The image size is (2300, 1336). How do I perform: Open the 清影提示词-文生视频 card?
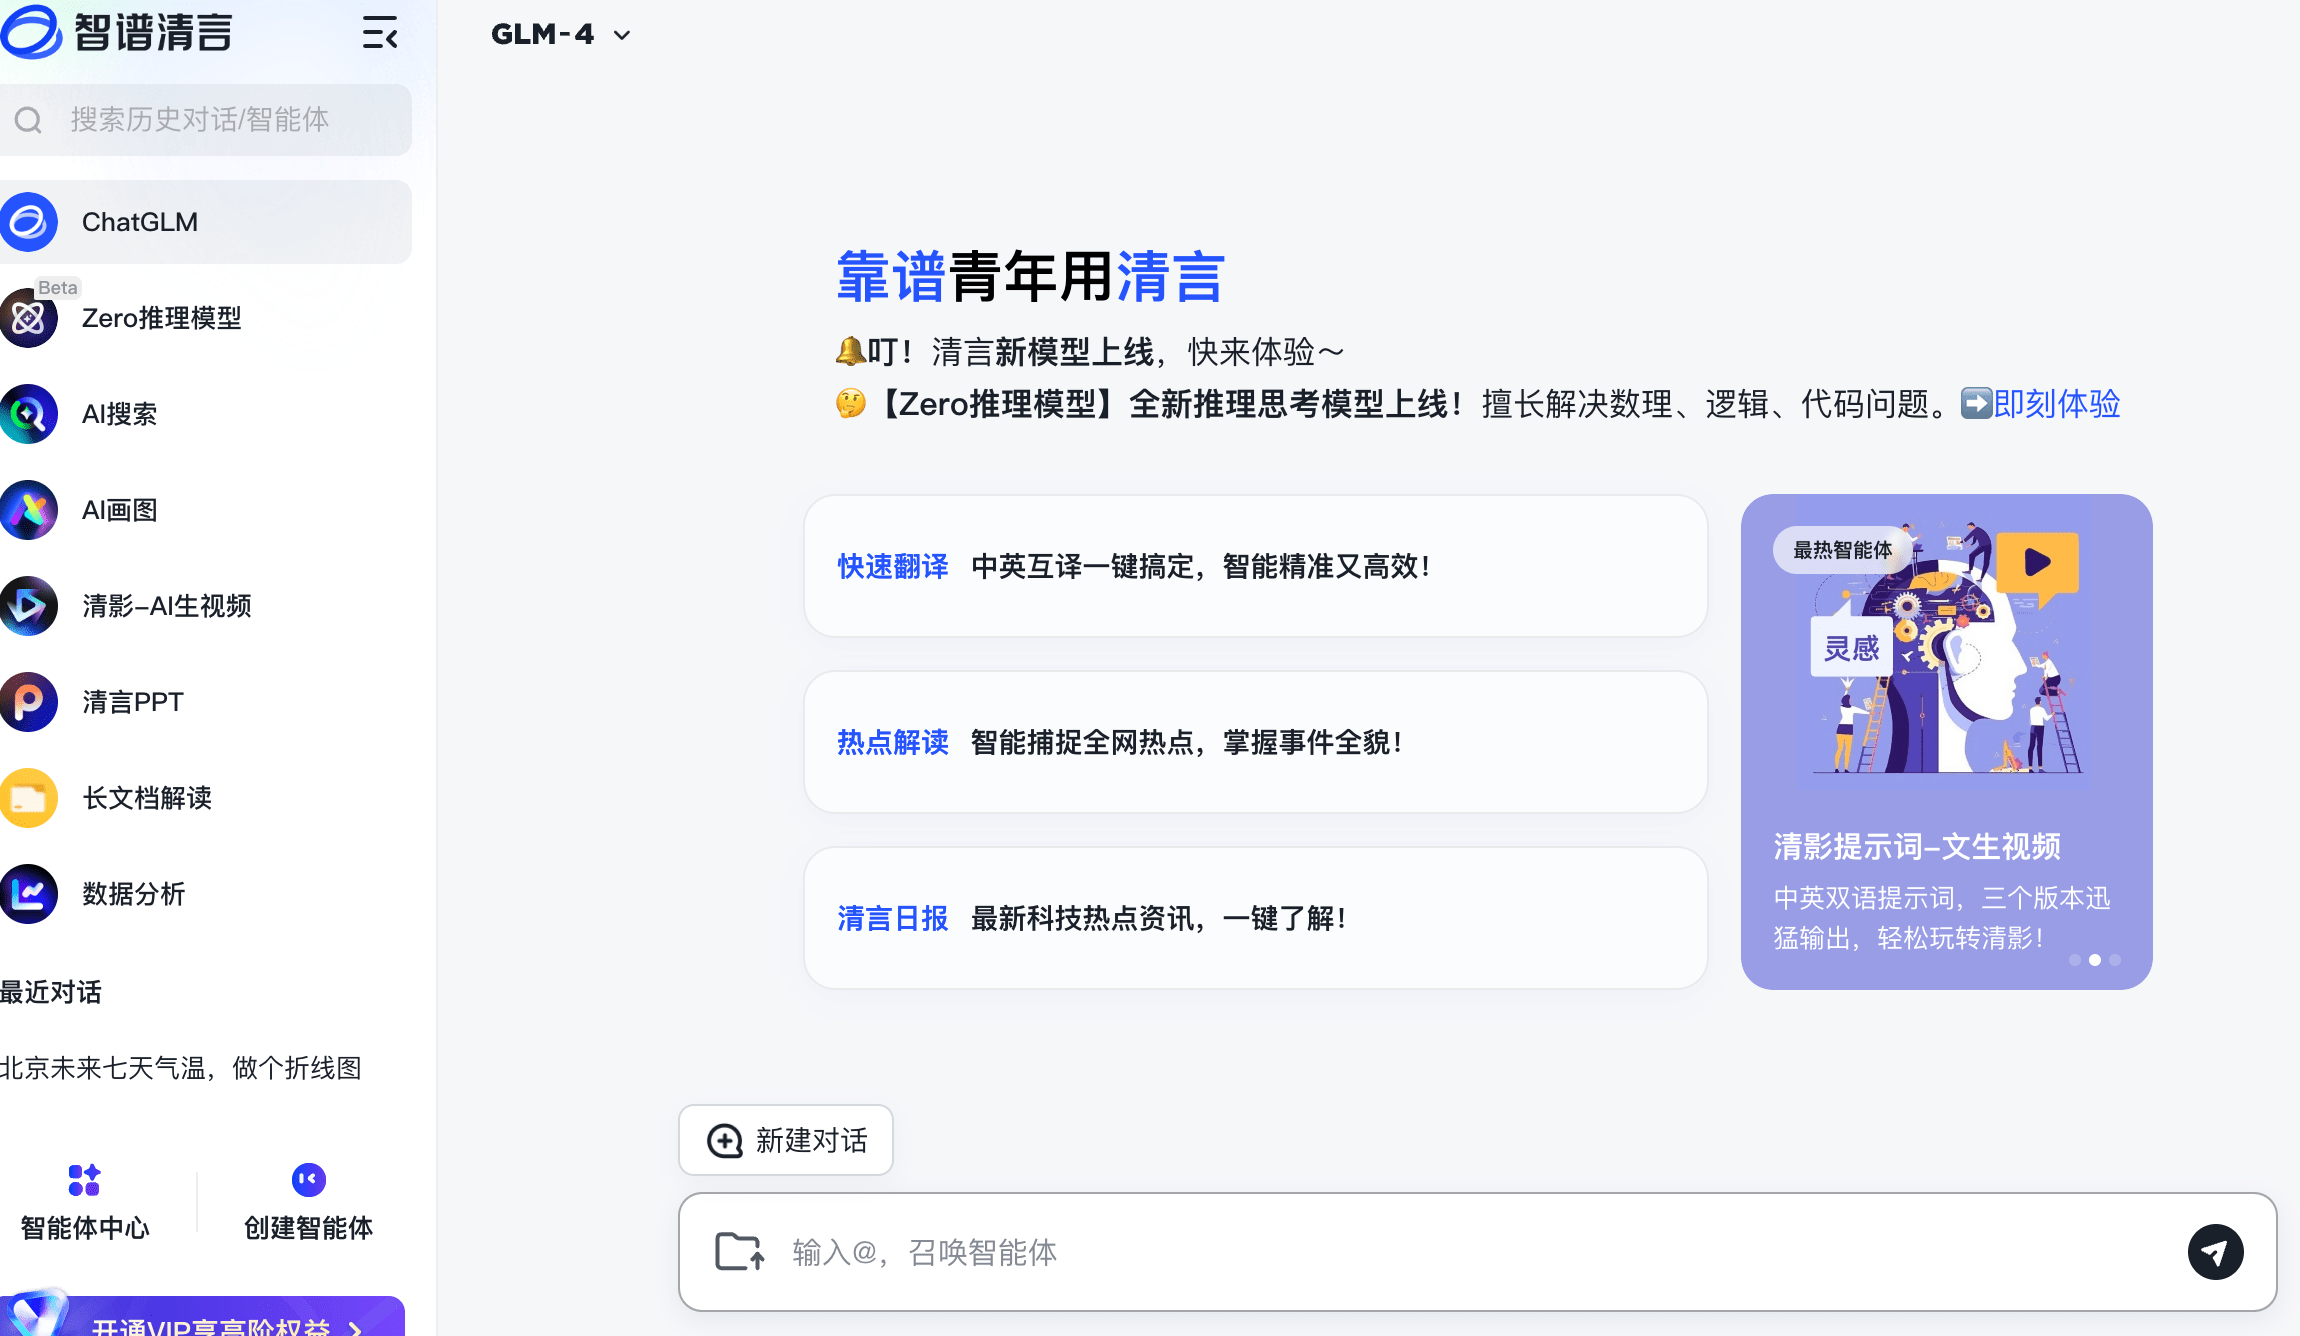click(x=1946, y=742)
